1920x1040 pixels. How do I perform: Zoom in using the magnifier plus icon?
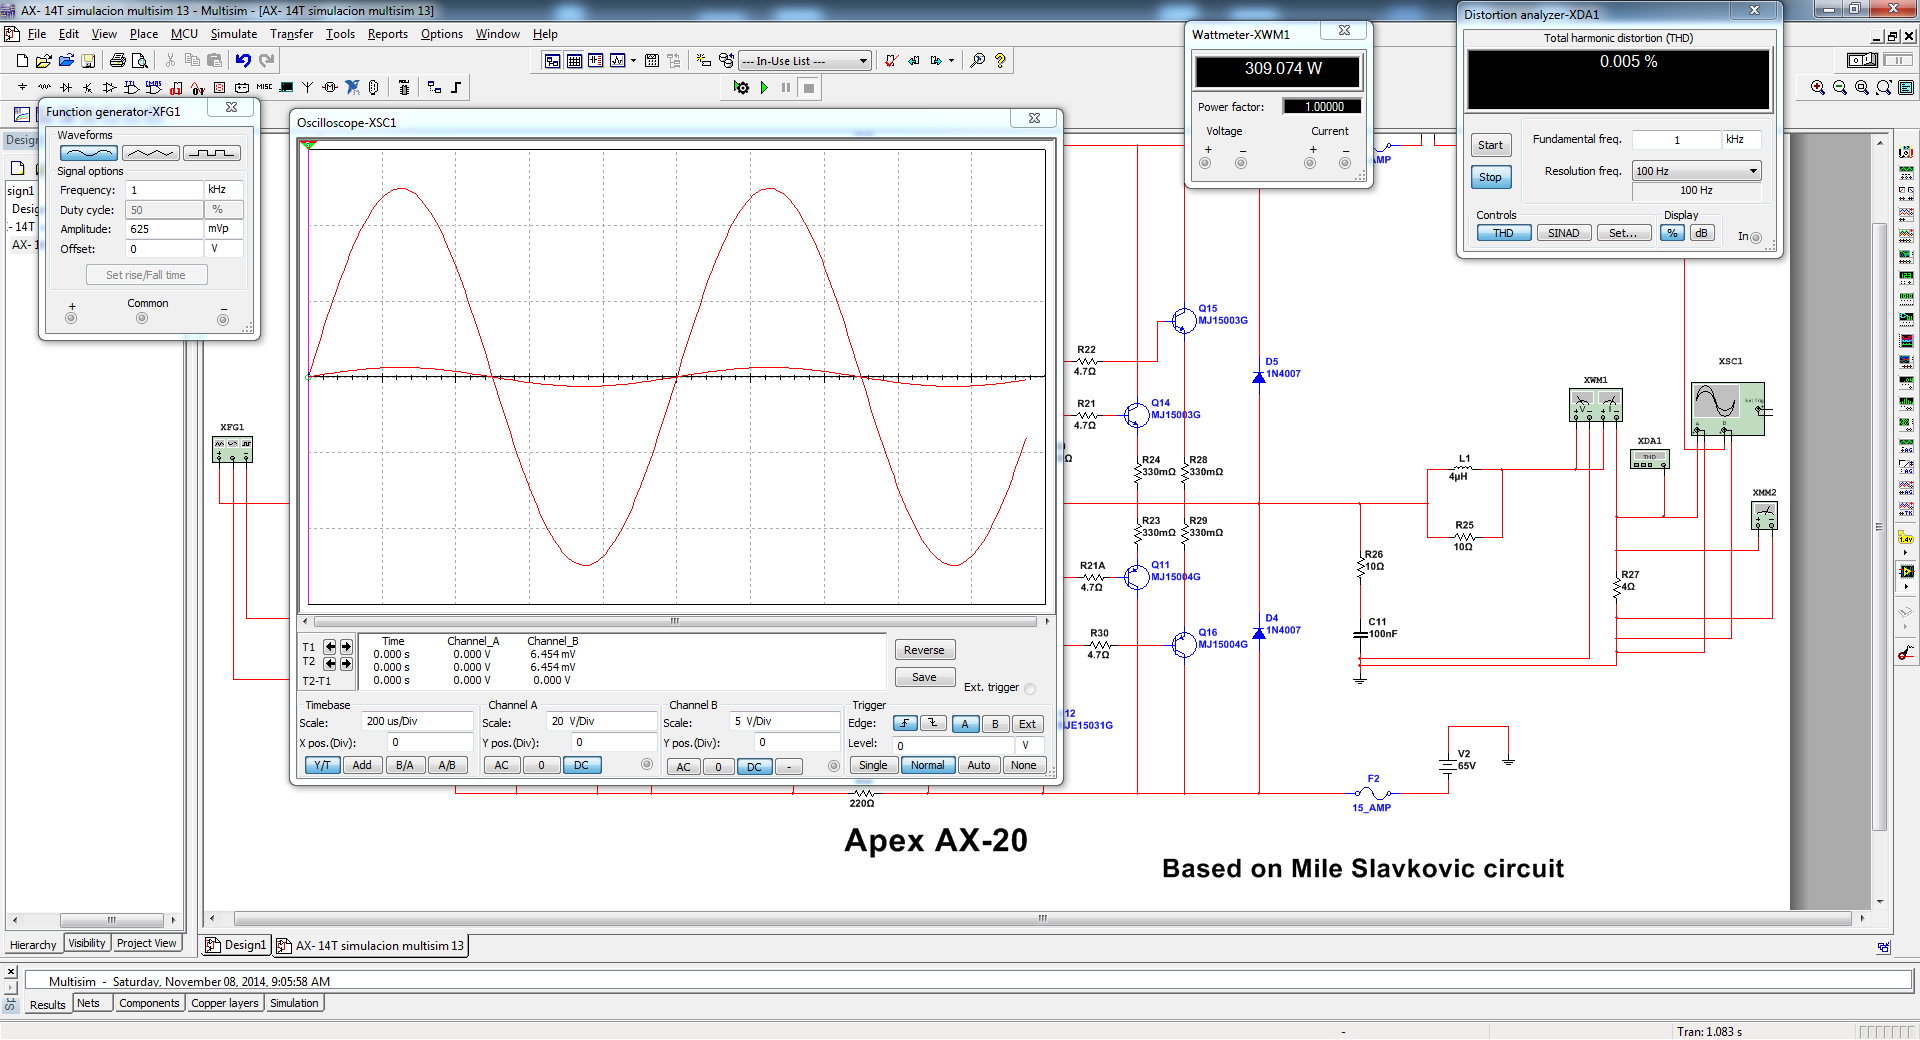[x=1818, y=87]
